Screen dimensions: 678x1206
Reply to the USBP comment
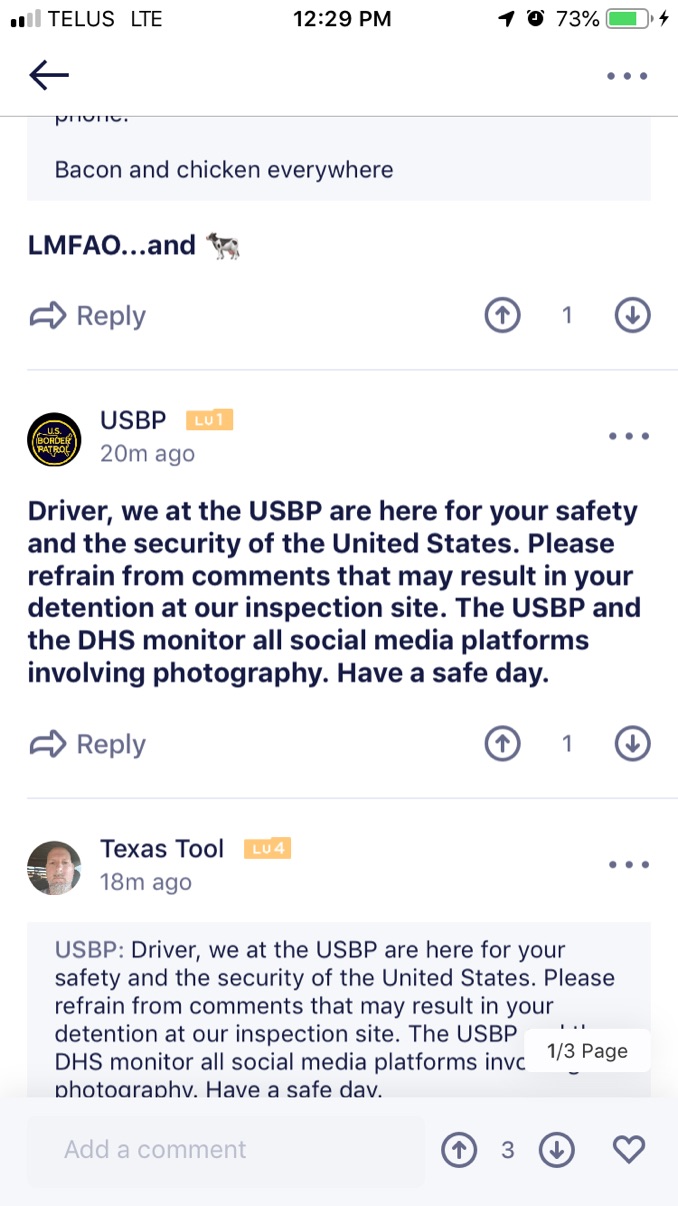(x=88, y=744)
